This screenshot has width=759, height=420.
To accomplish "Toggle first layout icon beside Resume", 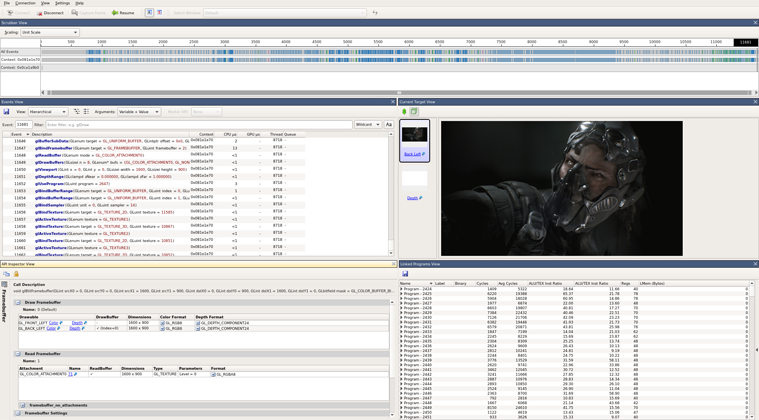I will 149,13.
